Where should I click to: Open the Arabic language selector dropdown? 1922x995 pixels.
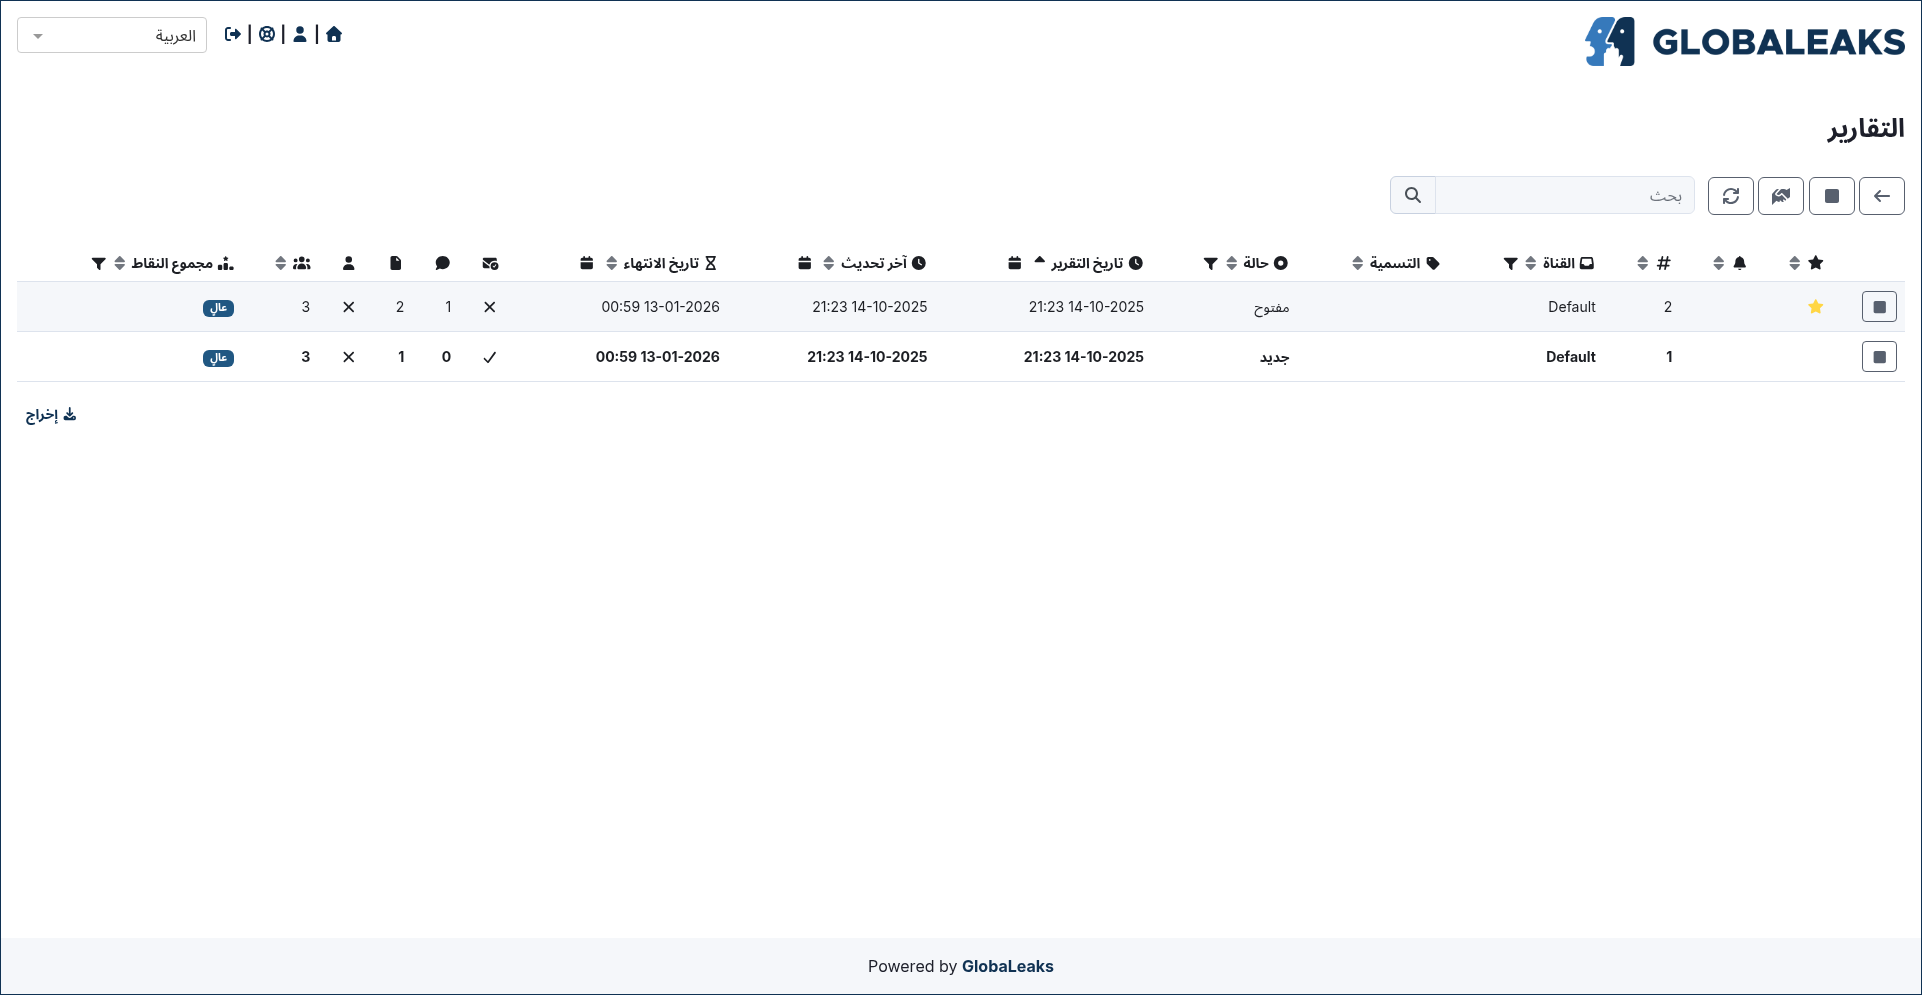[112, 35]
